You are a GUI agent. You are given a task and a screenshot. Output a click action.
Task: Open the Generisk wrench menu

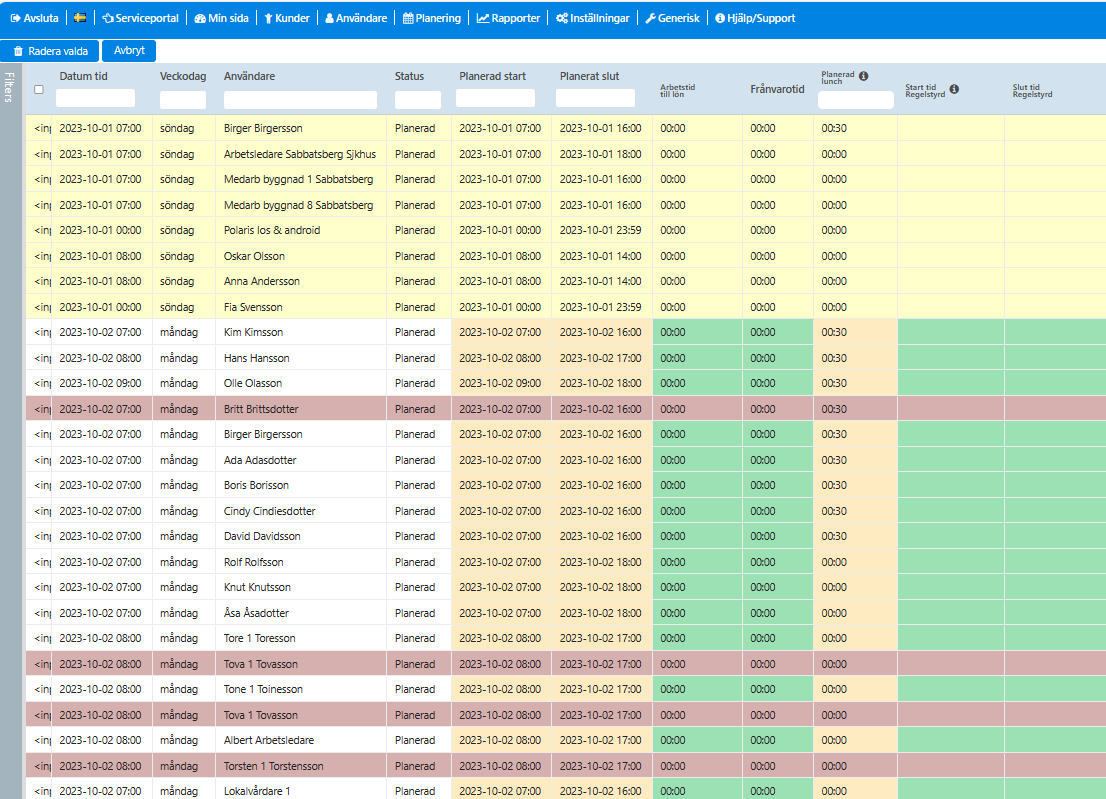672,18
